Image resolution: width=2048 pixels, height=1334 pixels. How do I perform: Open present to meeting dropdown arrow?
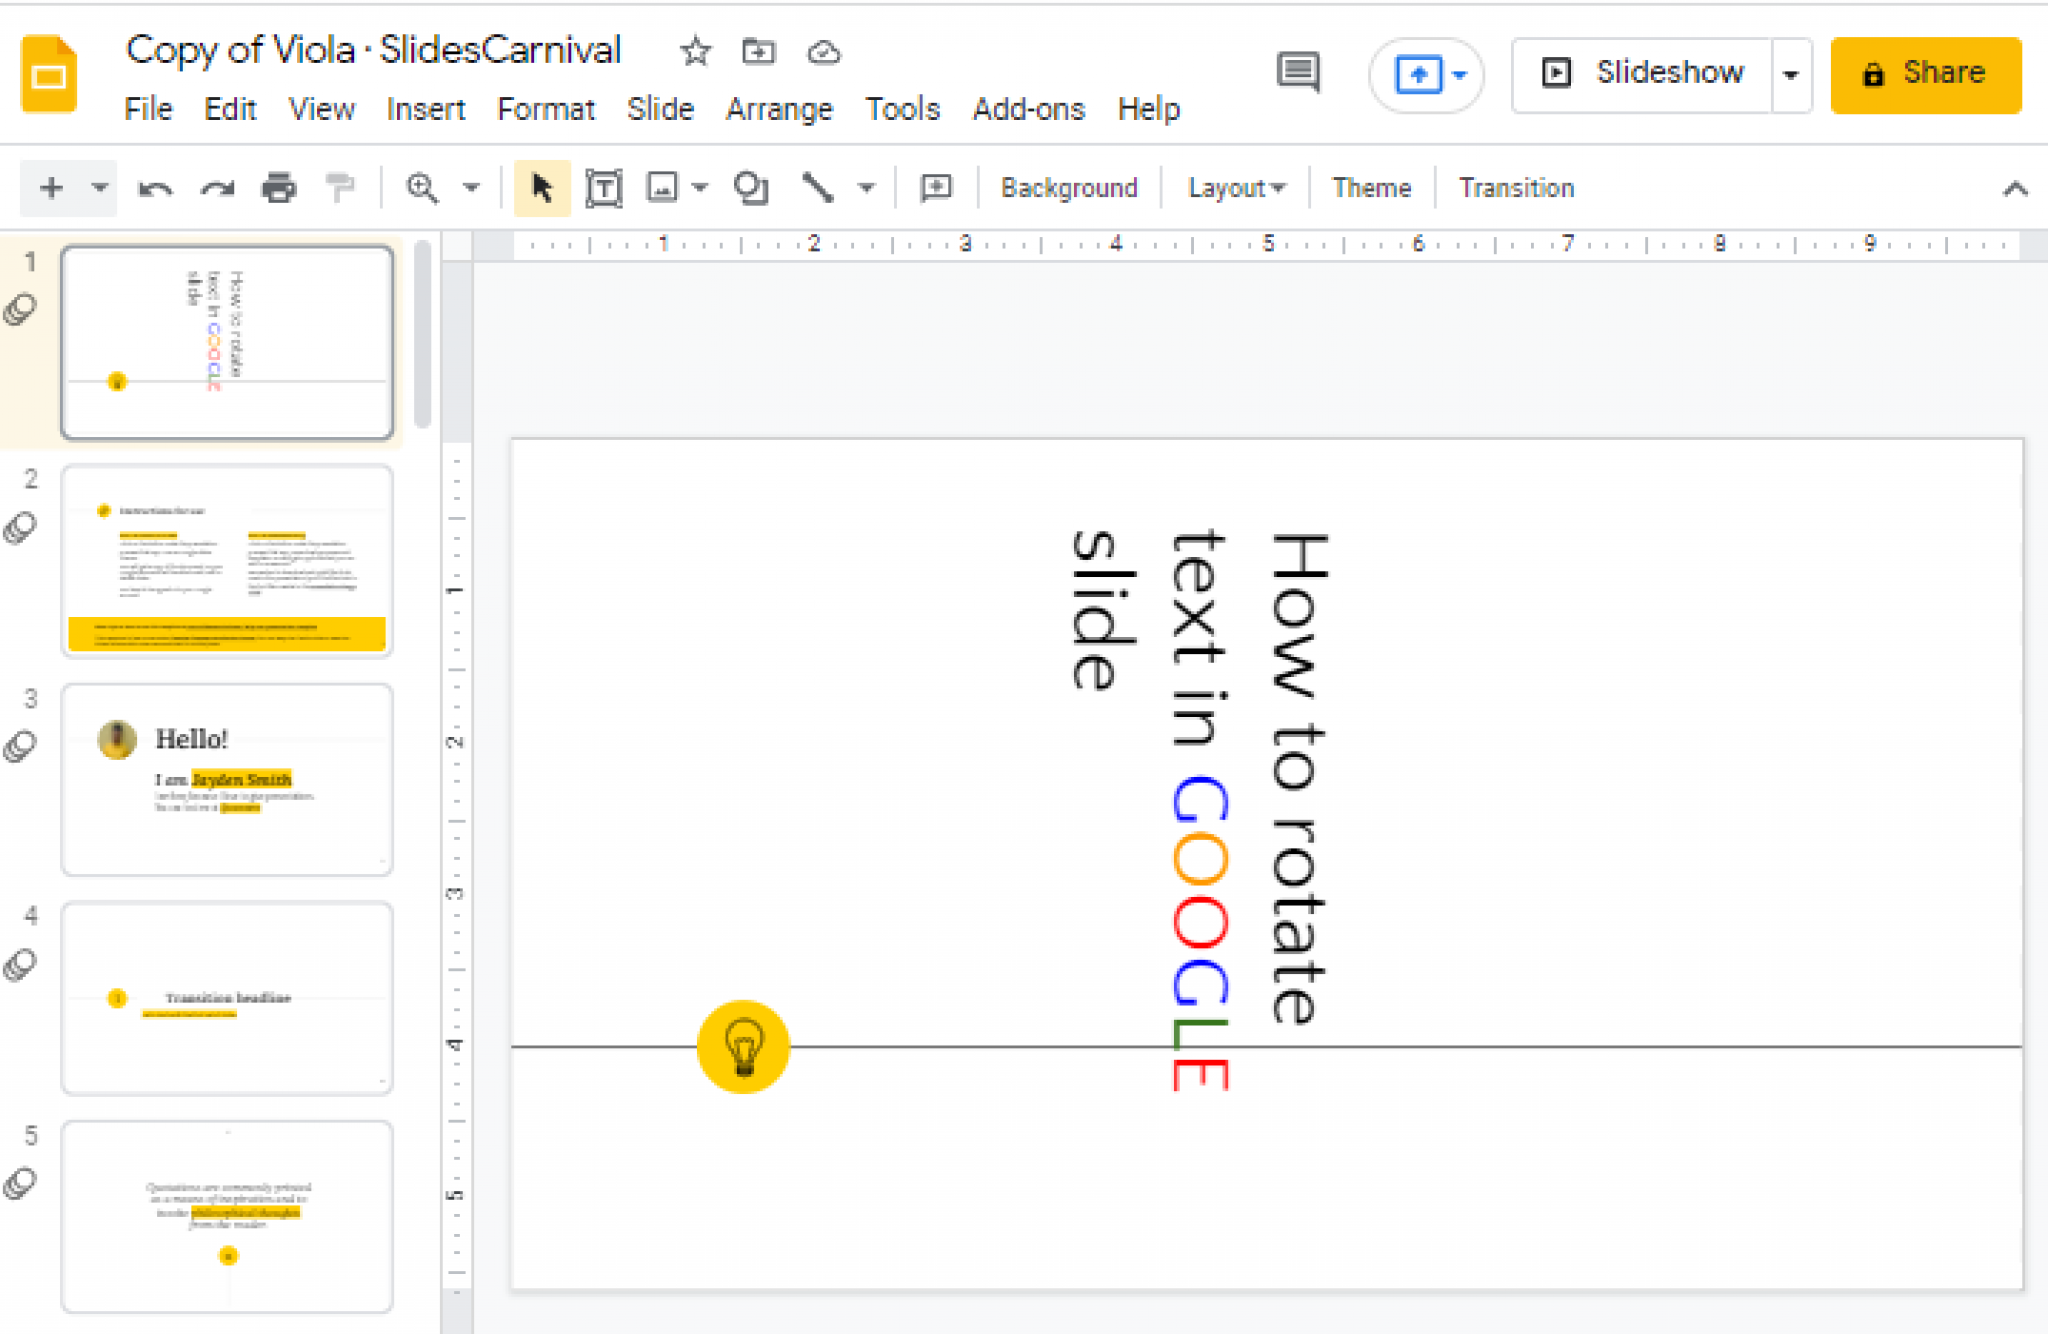tap(1460, 75)
